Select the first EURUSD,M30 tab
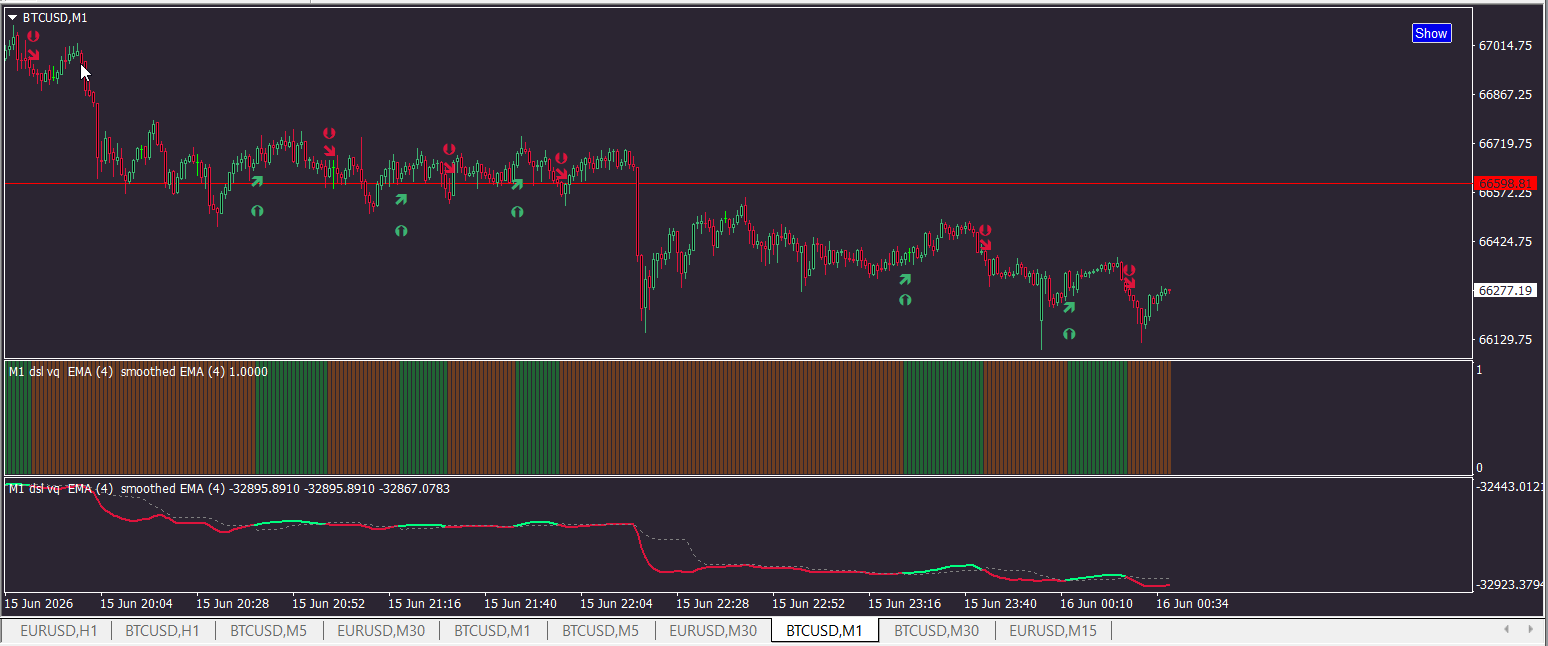The height and width of the screenshot is (646, 1548). coord(381,631)
